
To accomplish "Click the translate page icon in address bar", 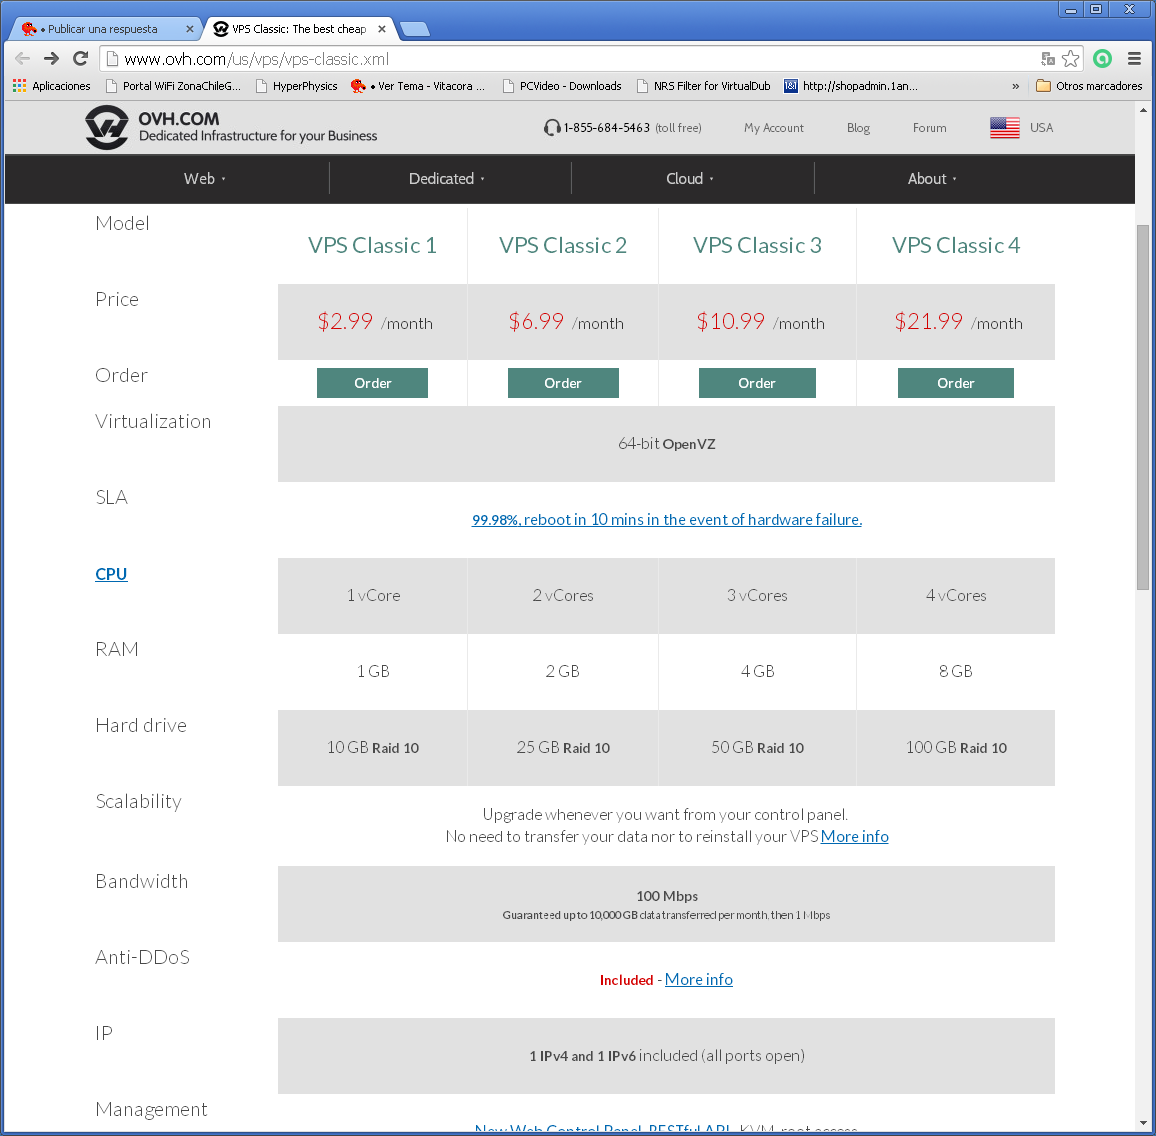I will [1048, 59].
